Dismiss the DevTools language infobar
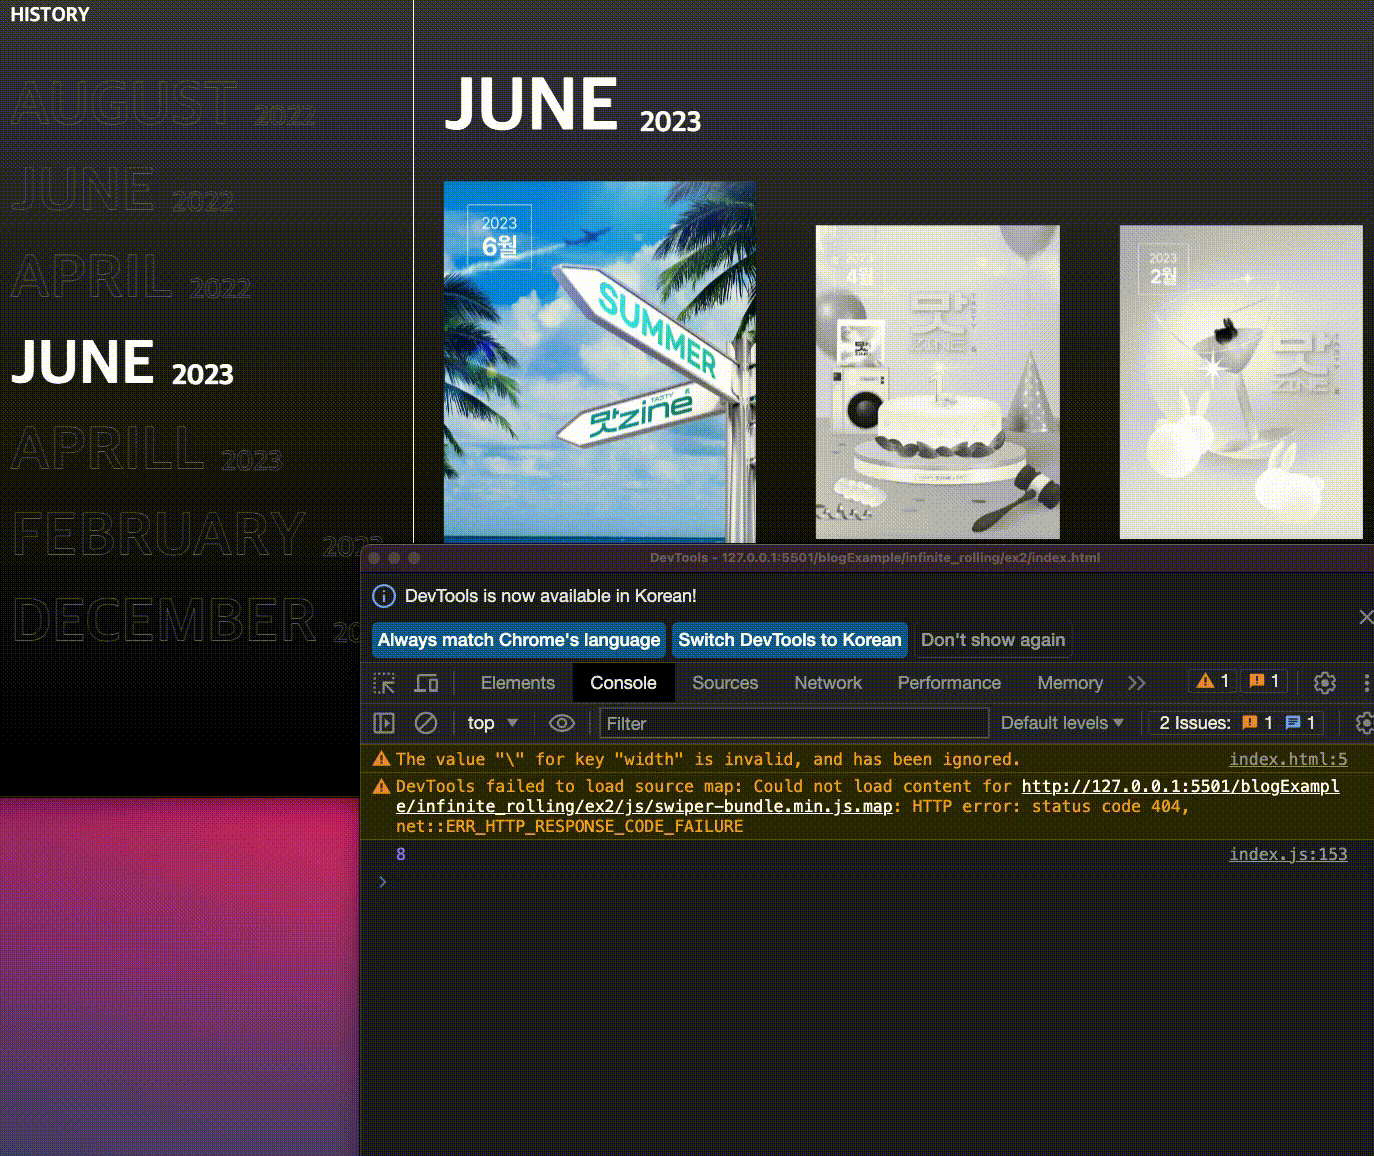Viewport: 1374px width, 1156px height. click(x=1366, y=617)
